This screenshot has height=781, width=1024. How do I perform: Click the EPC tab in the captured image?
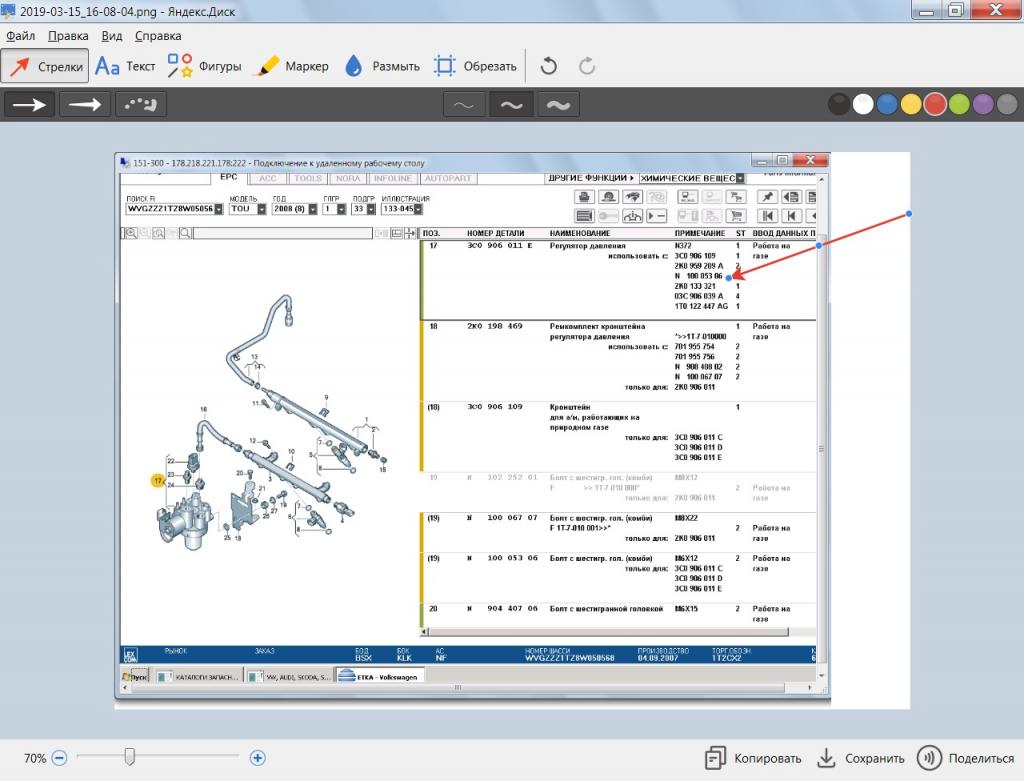point(229,177)
